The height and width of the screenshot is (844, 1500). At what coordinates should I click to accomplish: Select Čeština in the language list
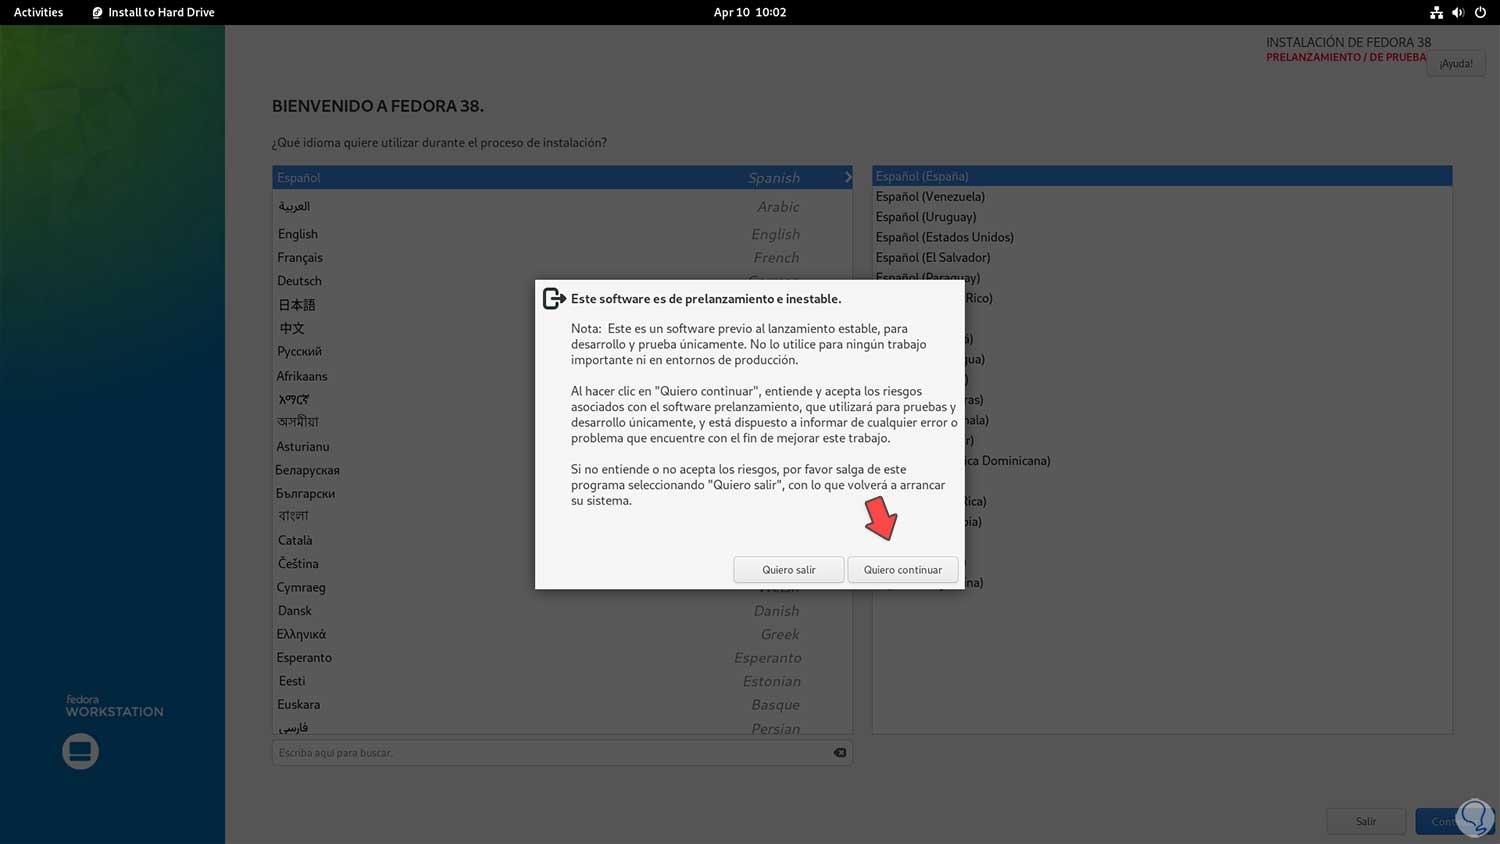[x=562, y=563]
